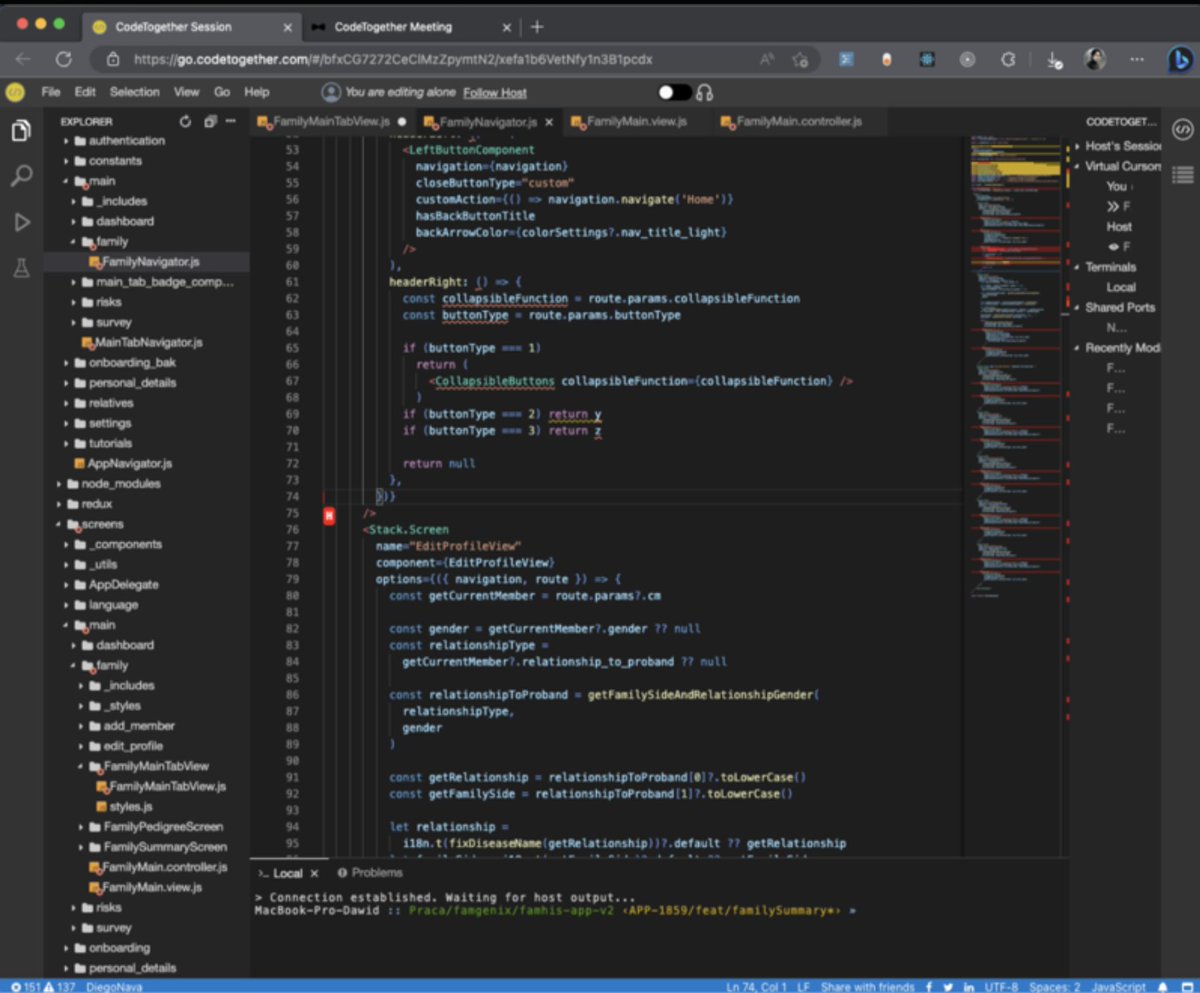The height and width of the screenshot is (993, 1200).
Task: Open the Testing beaker icon
Action: (21, 266)
